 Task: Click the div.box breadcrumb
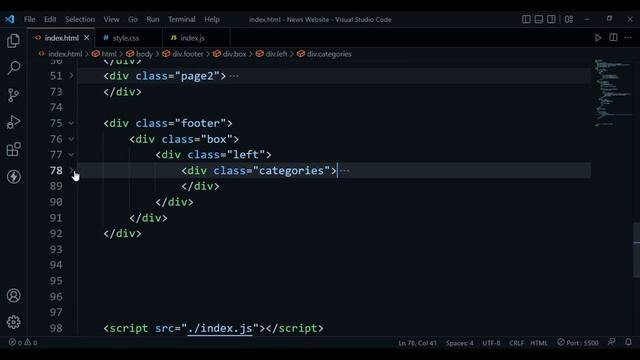234,54
